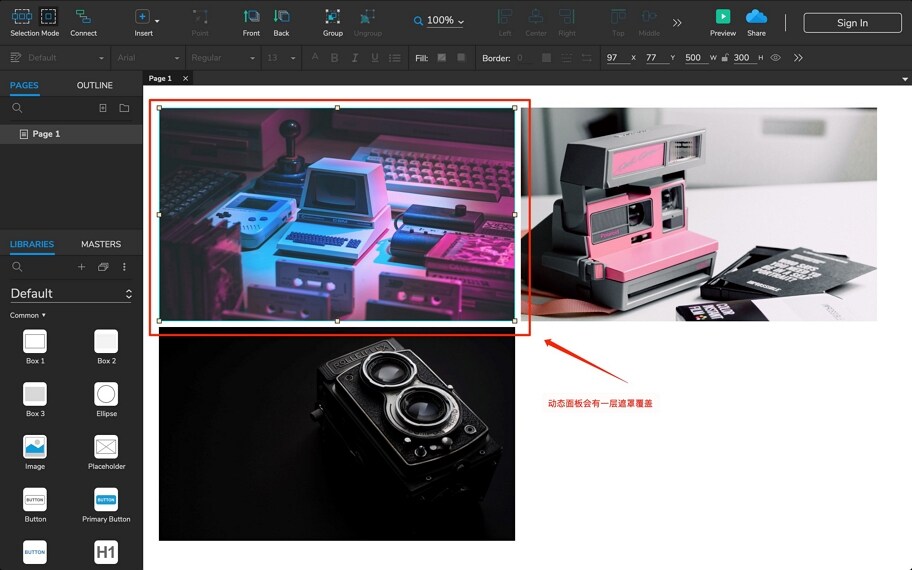The width and height of the screenshot is (912, 570).
Task: Toggle italic formatting
Action: point(355,58)
